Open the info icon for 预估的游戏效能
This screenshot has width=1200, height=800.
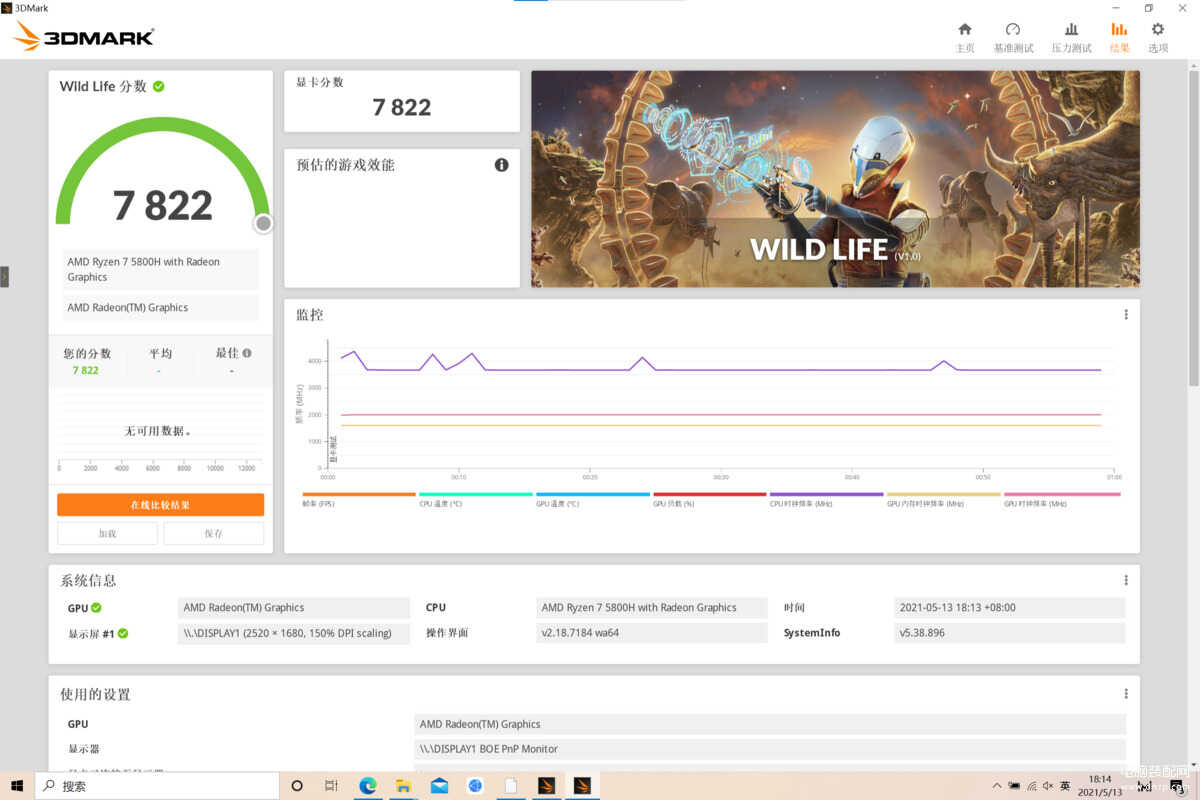501,164
